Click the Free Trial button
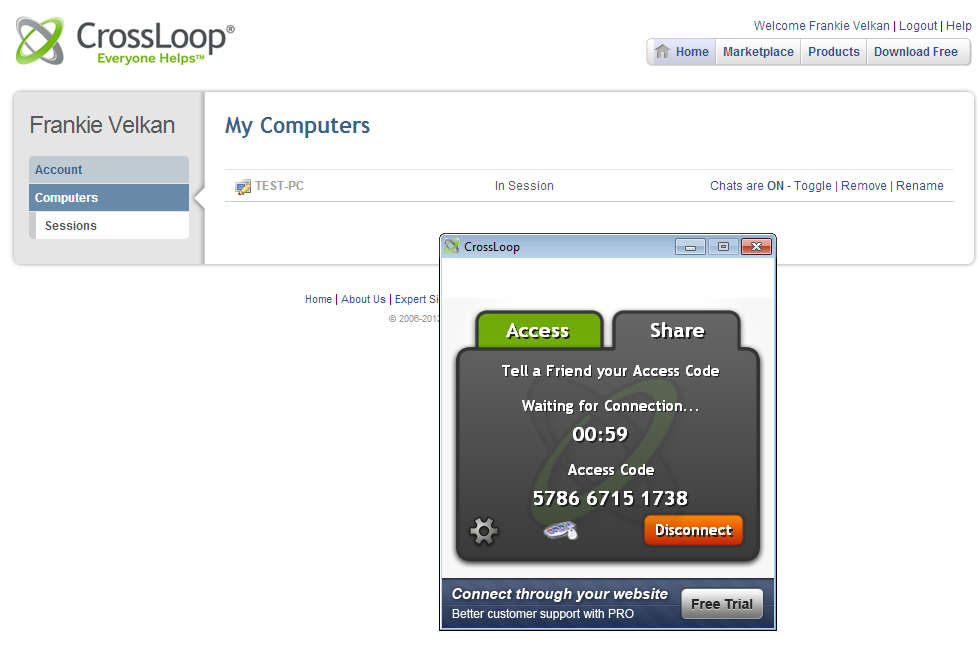 tap(722, 604)
